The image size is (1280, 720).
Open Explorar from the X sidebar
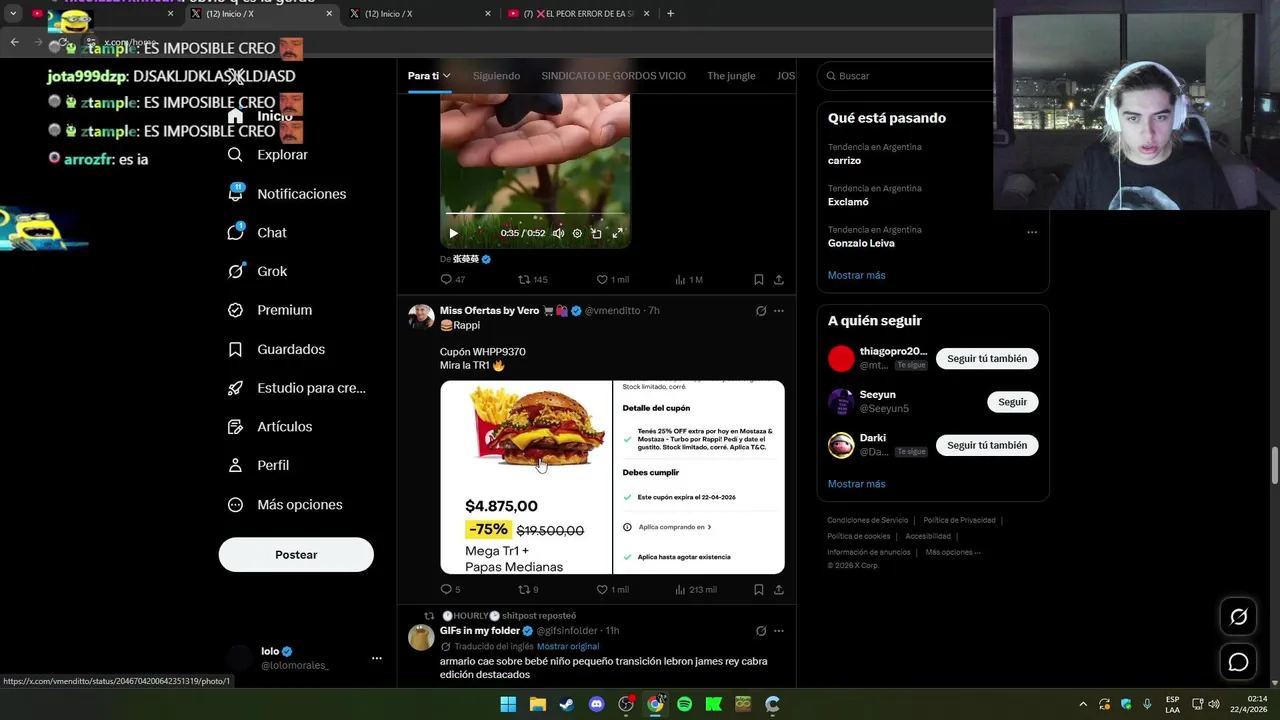267,155
